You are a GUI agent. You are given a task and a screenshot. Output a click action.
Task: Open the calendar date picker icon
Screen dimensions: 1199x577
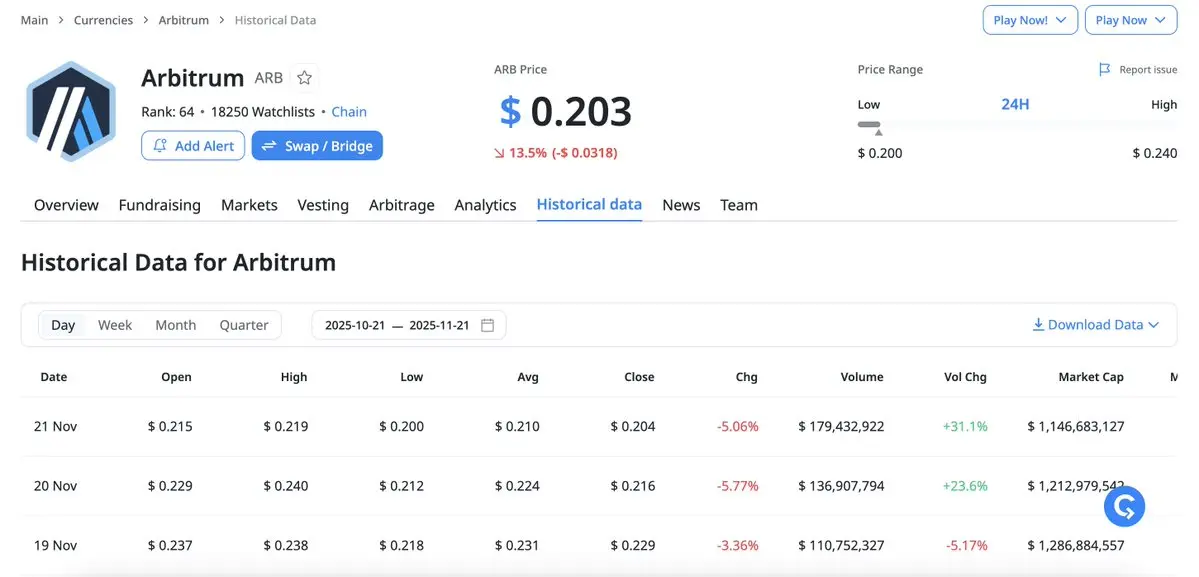488,325
